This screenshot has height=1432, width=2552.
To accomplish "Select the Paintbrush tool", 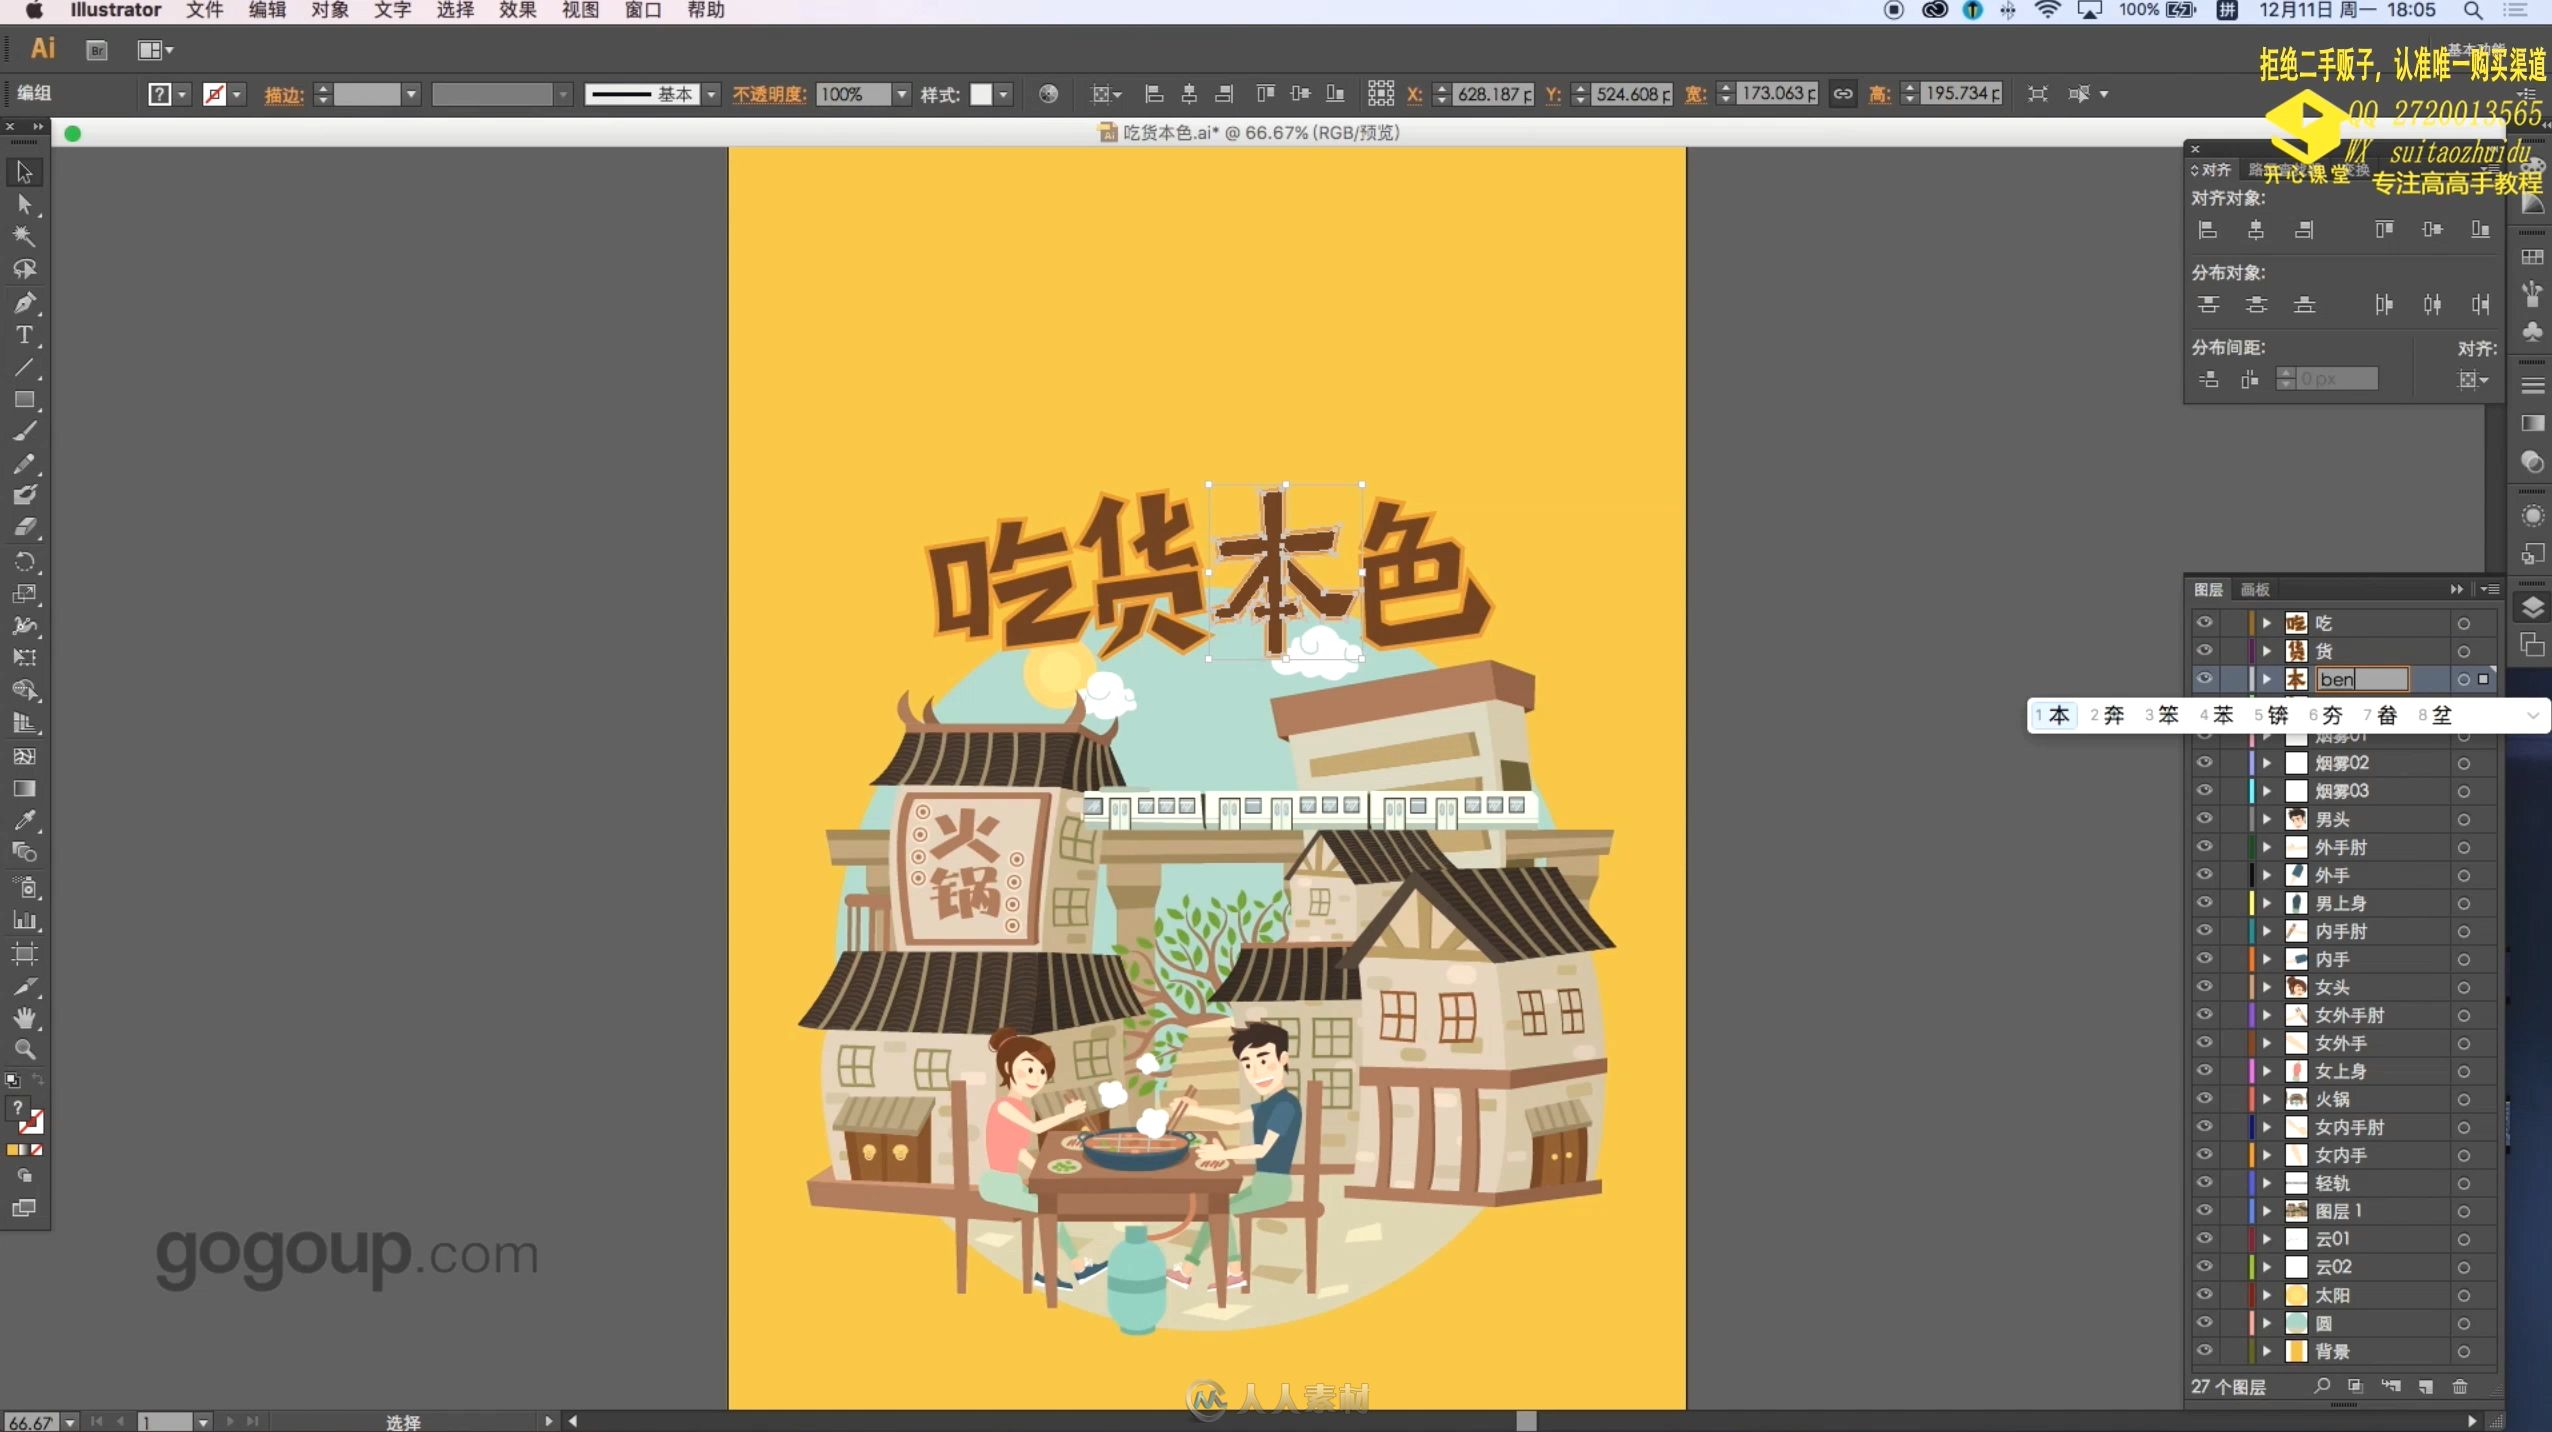I will point(24,432).
